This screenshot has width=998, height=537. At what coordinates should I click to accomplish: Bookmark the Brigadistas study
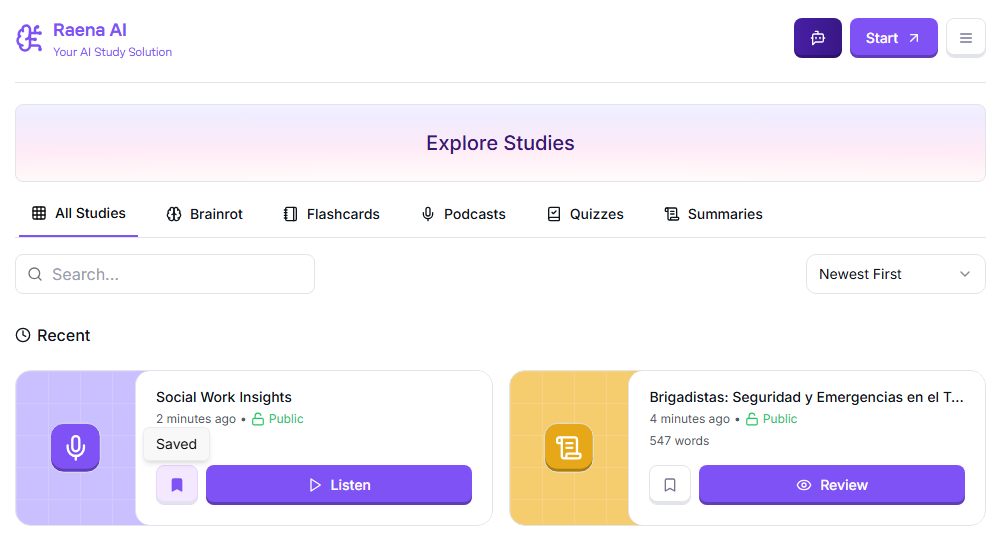pos(670,485)
